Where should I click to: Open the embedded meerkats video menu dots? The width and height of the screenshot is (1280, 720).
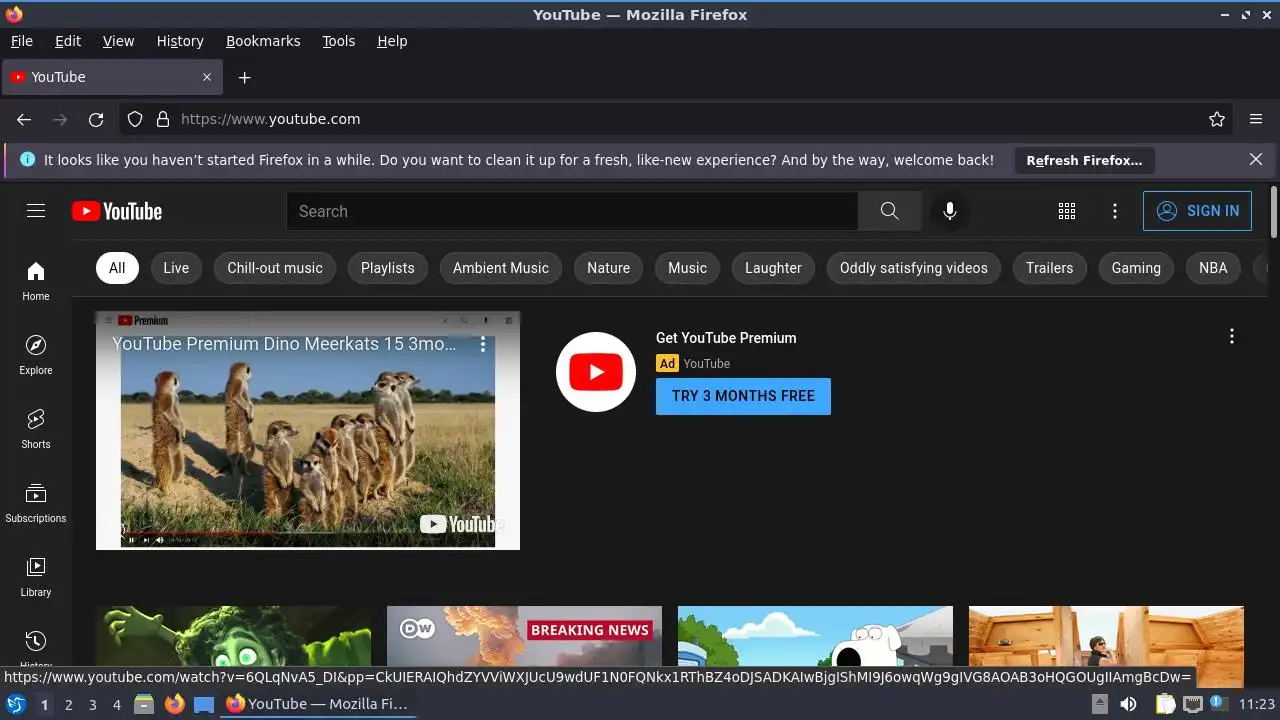(483, 344)
